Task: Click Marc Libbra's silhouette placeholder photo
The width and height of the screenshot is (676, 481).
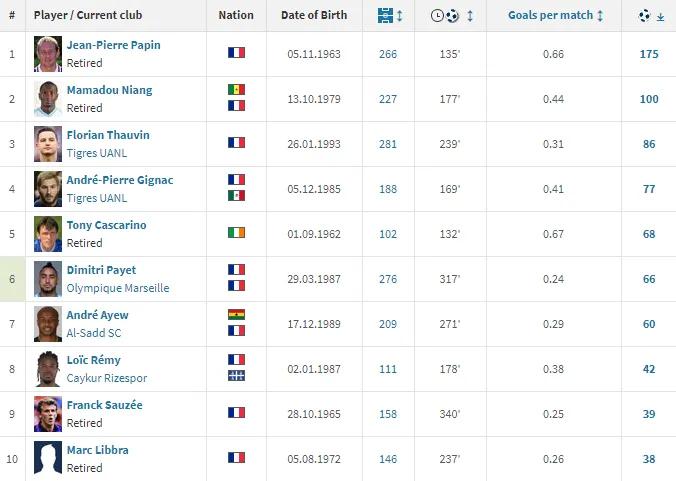Action: click(x=48, y=458)
